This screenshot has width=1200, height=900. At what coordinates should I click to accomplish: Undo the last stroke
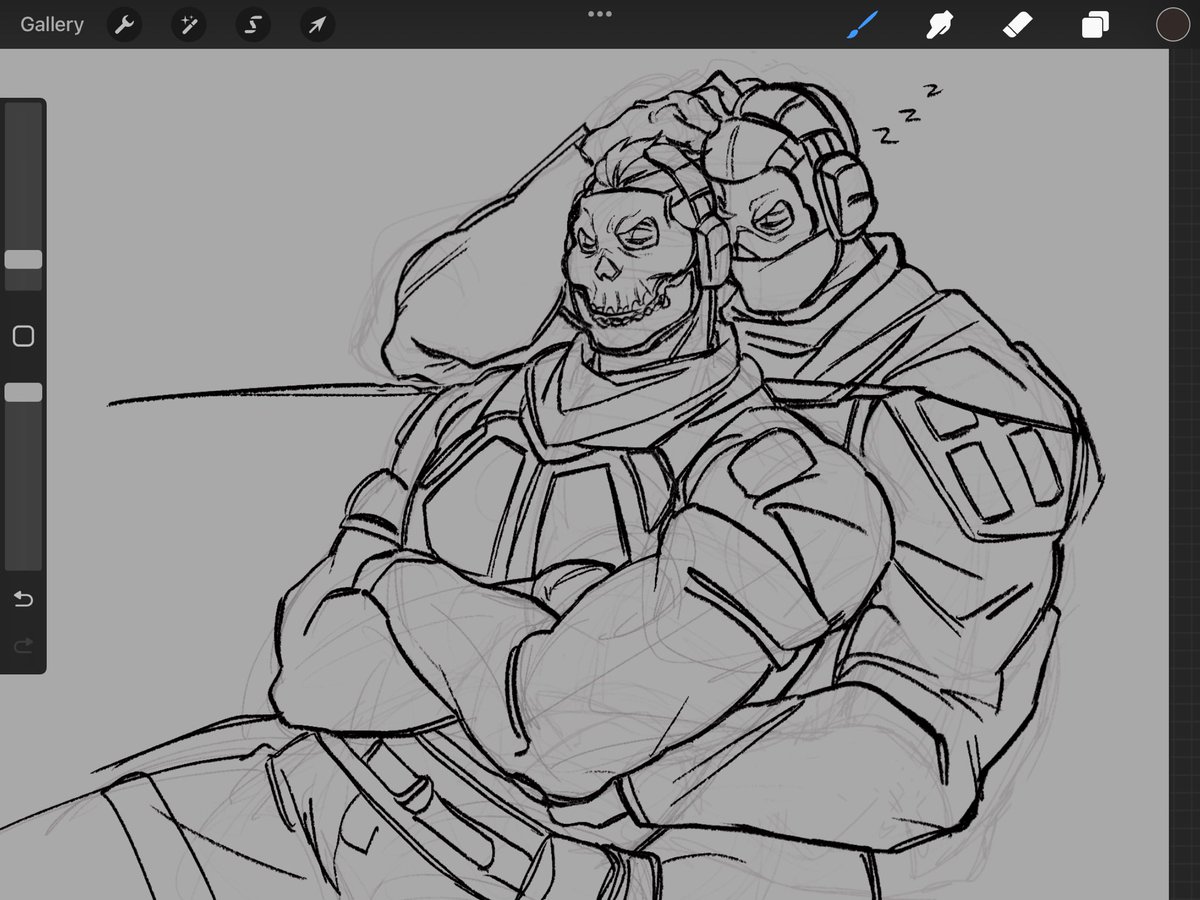(23, 599)
